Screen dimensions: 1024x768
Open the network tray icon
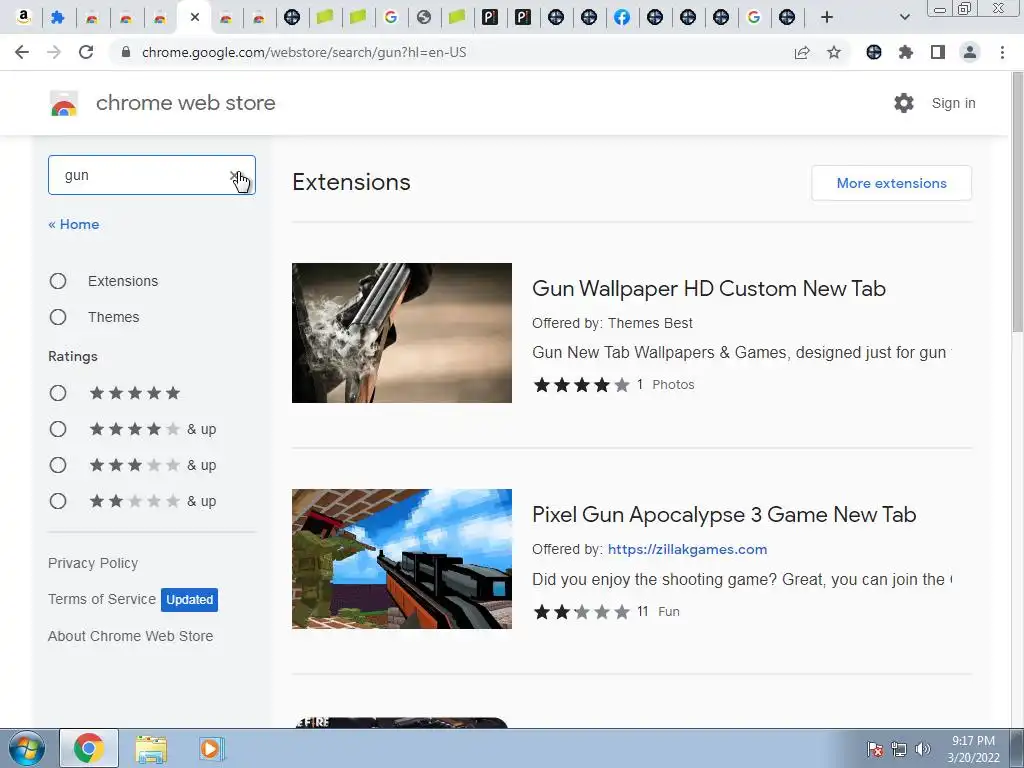pos(899,749)
